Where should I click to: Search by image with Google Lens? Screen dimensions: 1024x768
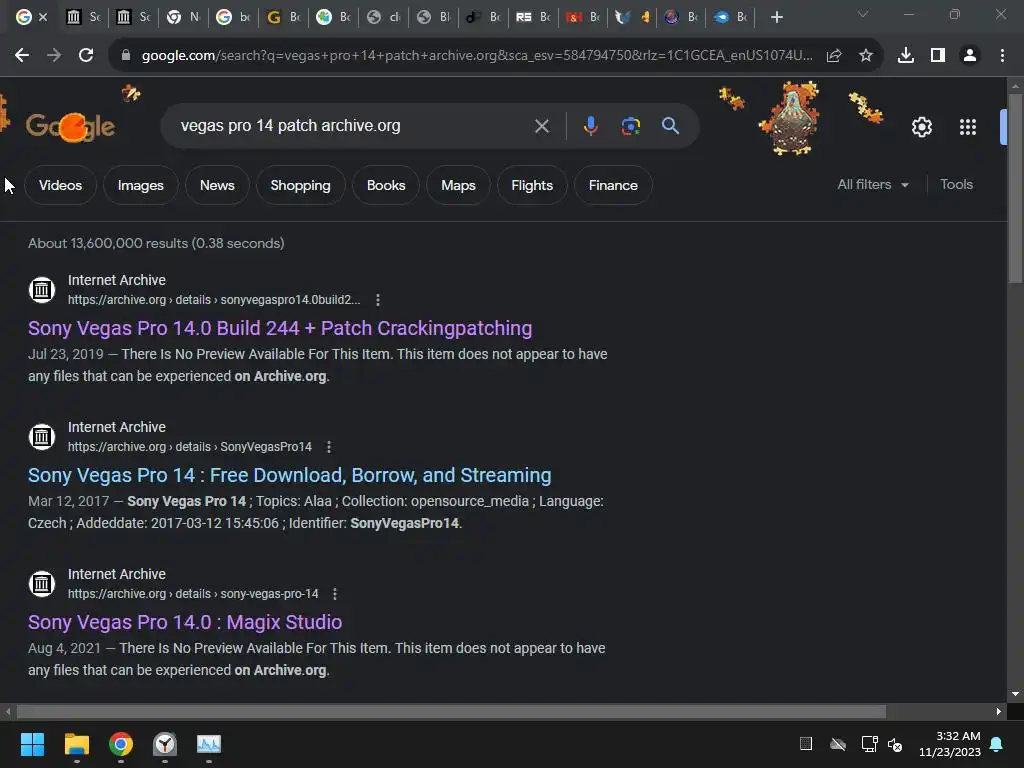coord(630,126)
